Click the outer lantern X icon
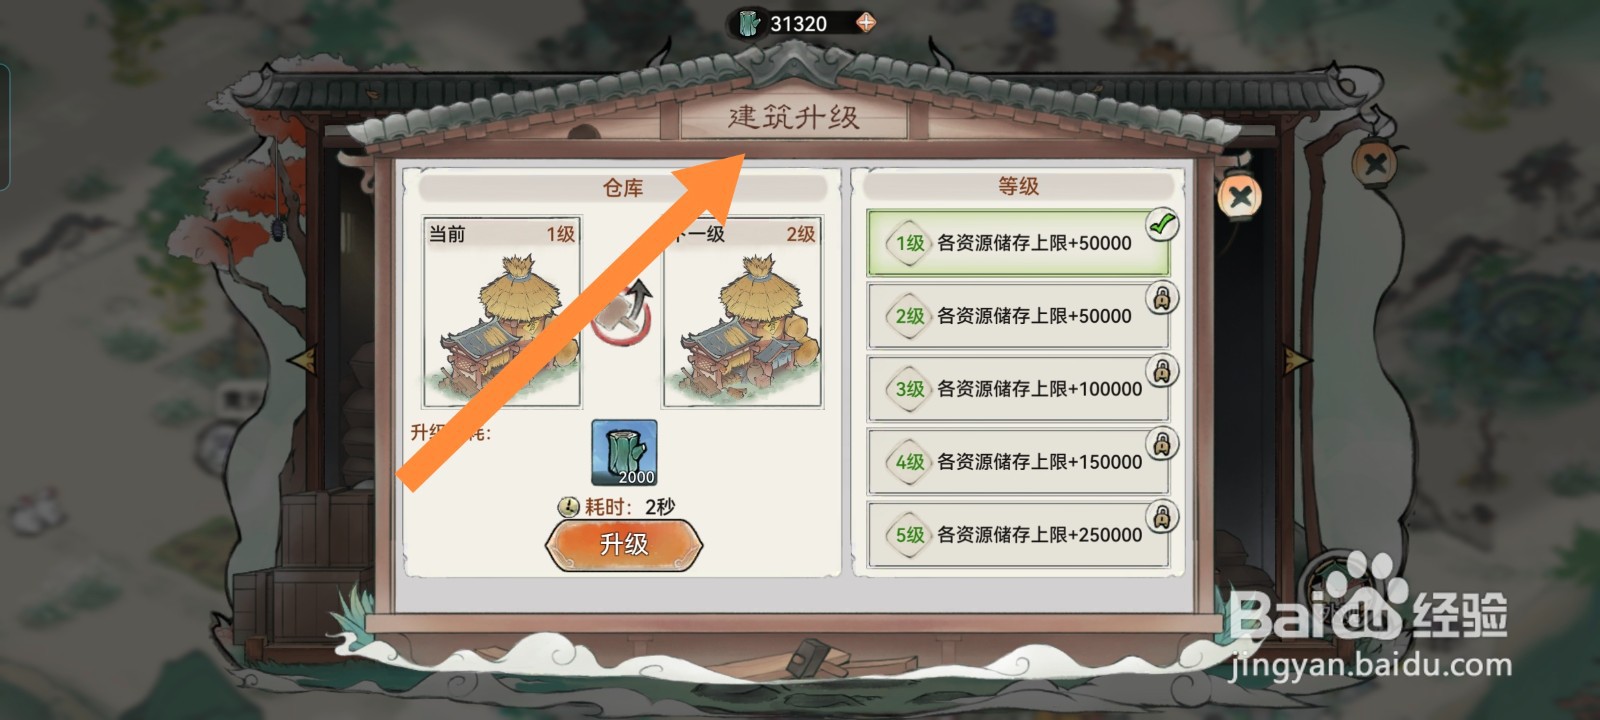 (x=1375, y=162)
